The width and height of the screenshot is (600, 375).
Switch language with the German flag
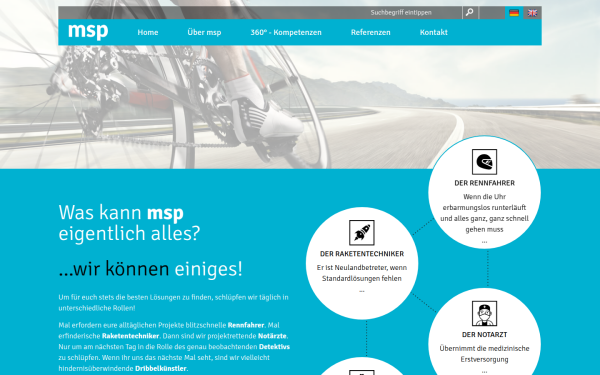point(514,13)
